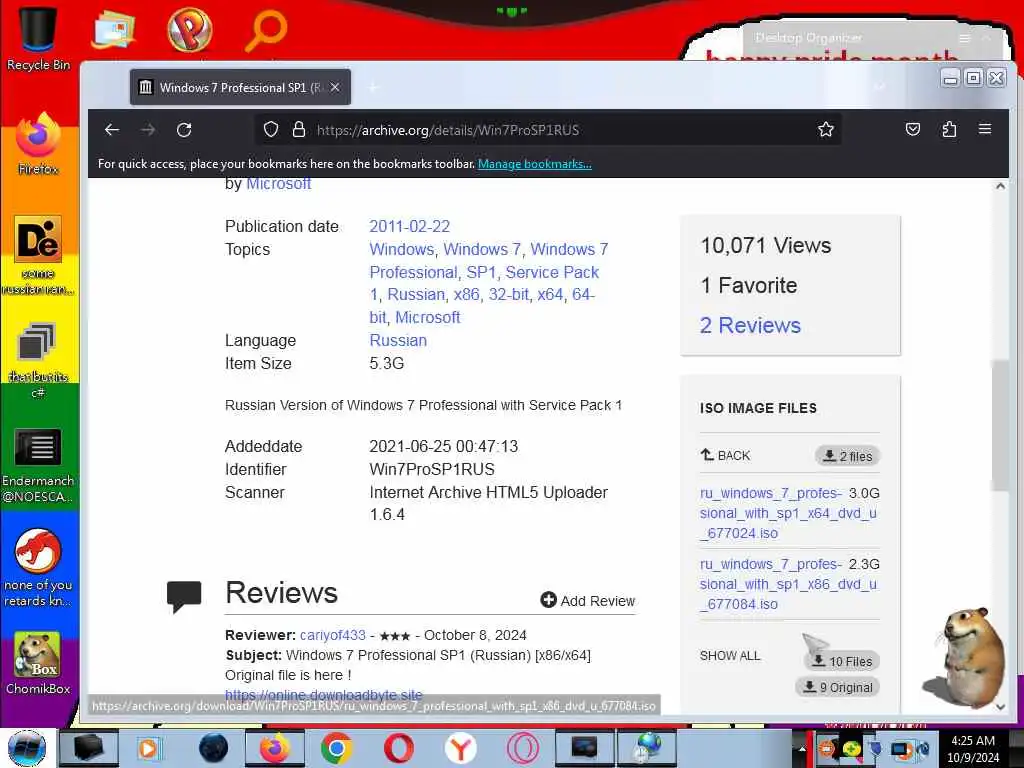
Task: Click the globe network icon in taskbar
Action: pyautogui.click(x=647, y=748)
